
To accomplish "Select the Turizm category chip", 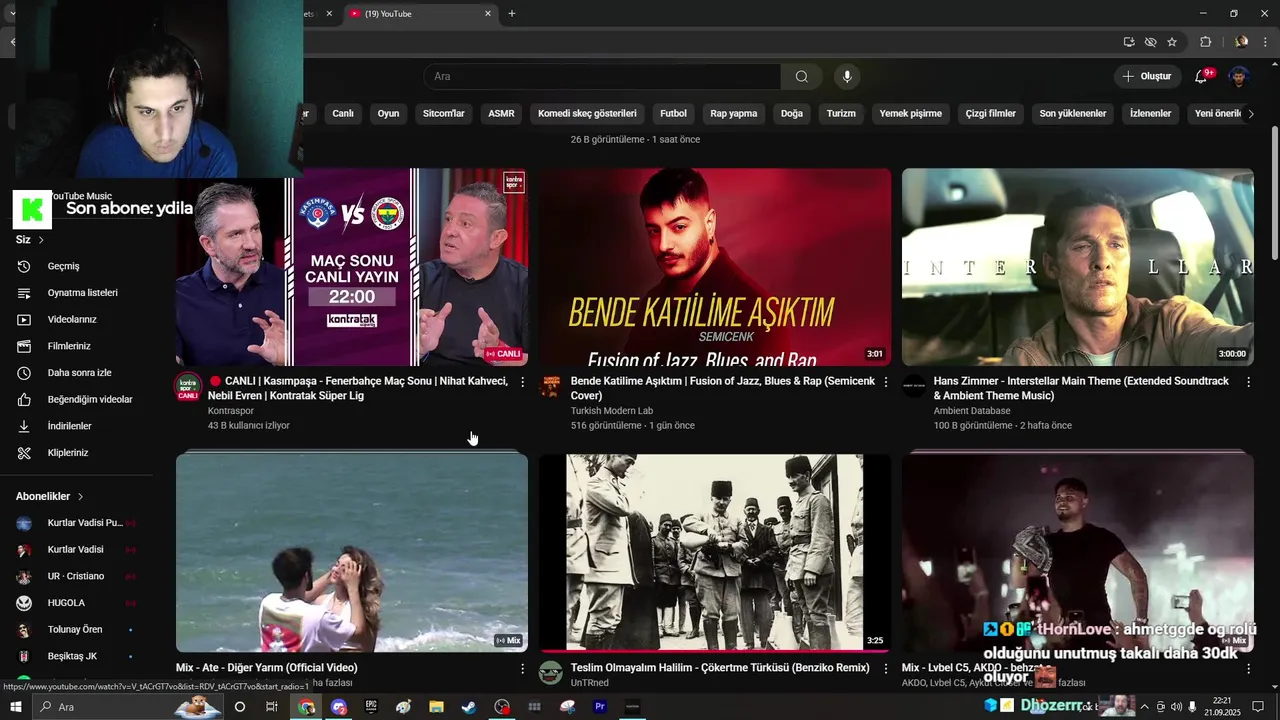I will [x=841, y=114].
